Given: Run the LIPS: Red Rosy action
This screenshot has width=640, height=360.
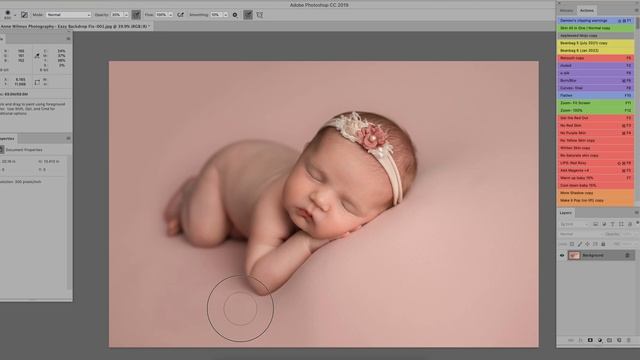Looking at the screenshot, I should [595, 163].
